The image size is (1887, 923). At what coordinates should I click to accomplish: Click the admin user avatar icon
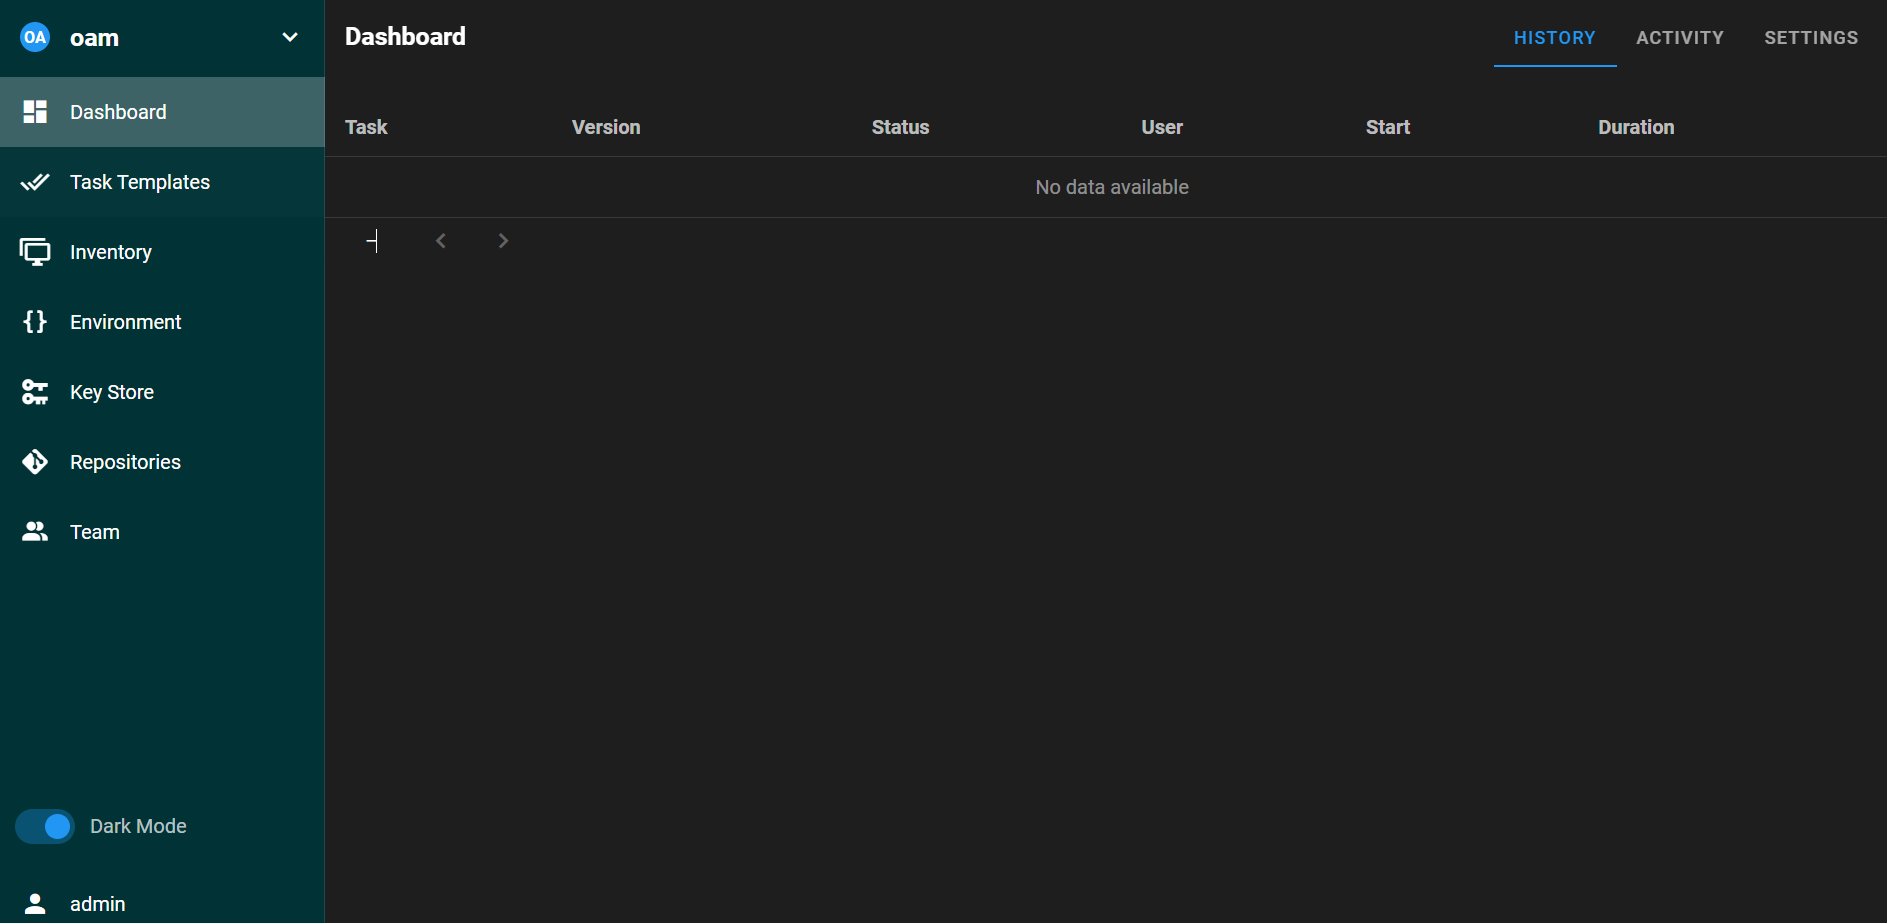[x=35, y=904]
